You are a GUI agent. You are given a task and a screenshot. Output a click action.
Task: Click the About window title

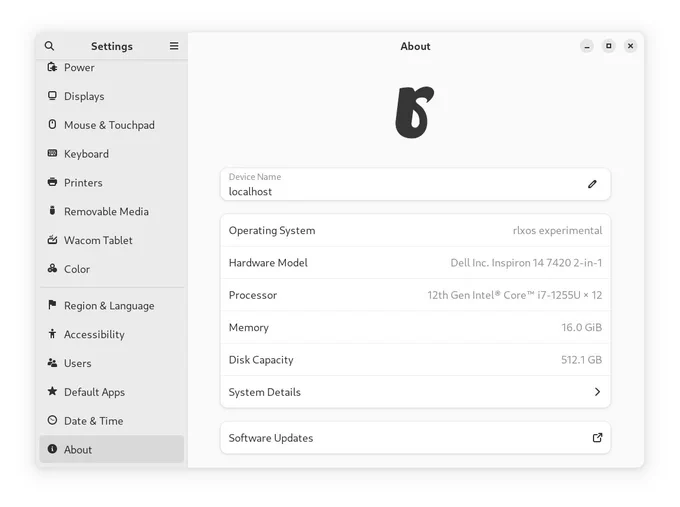[415, 46]
